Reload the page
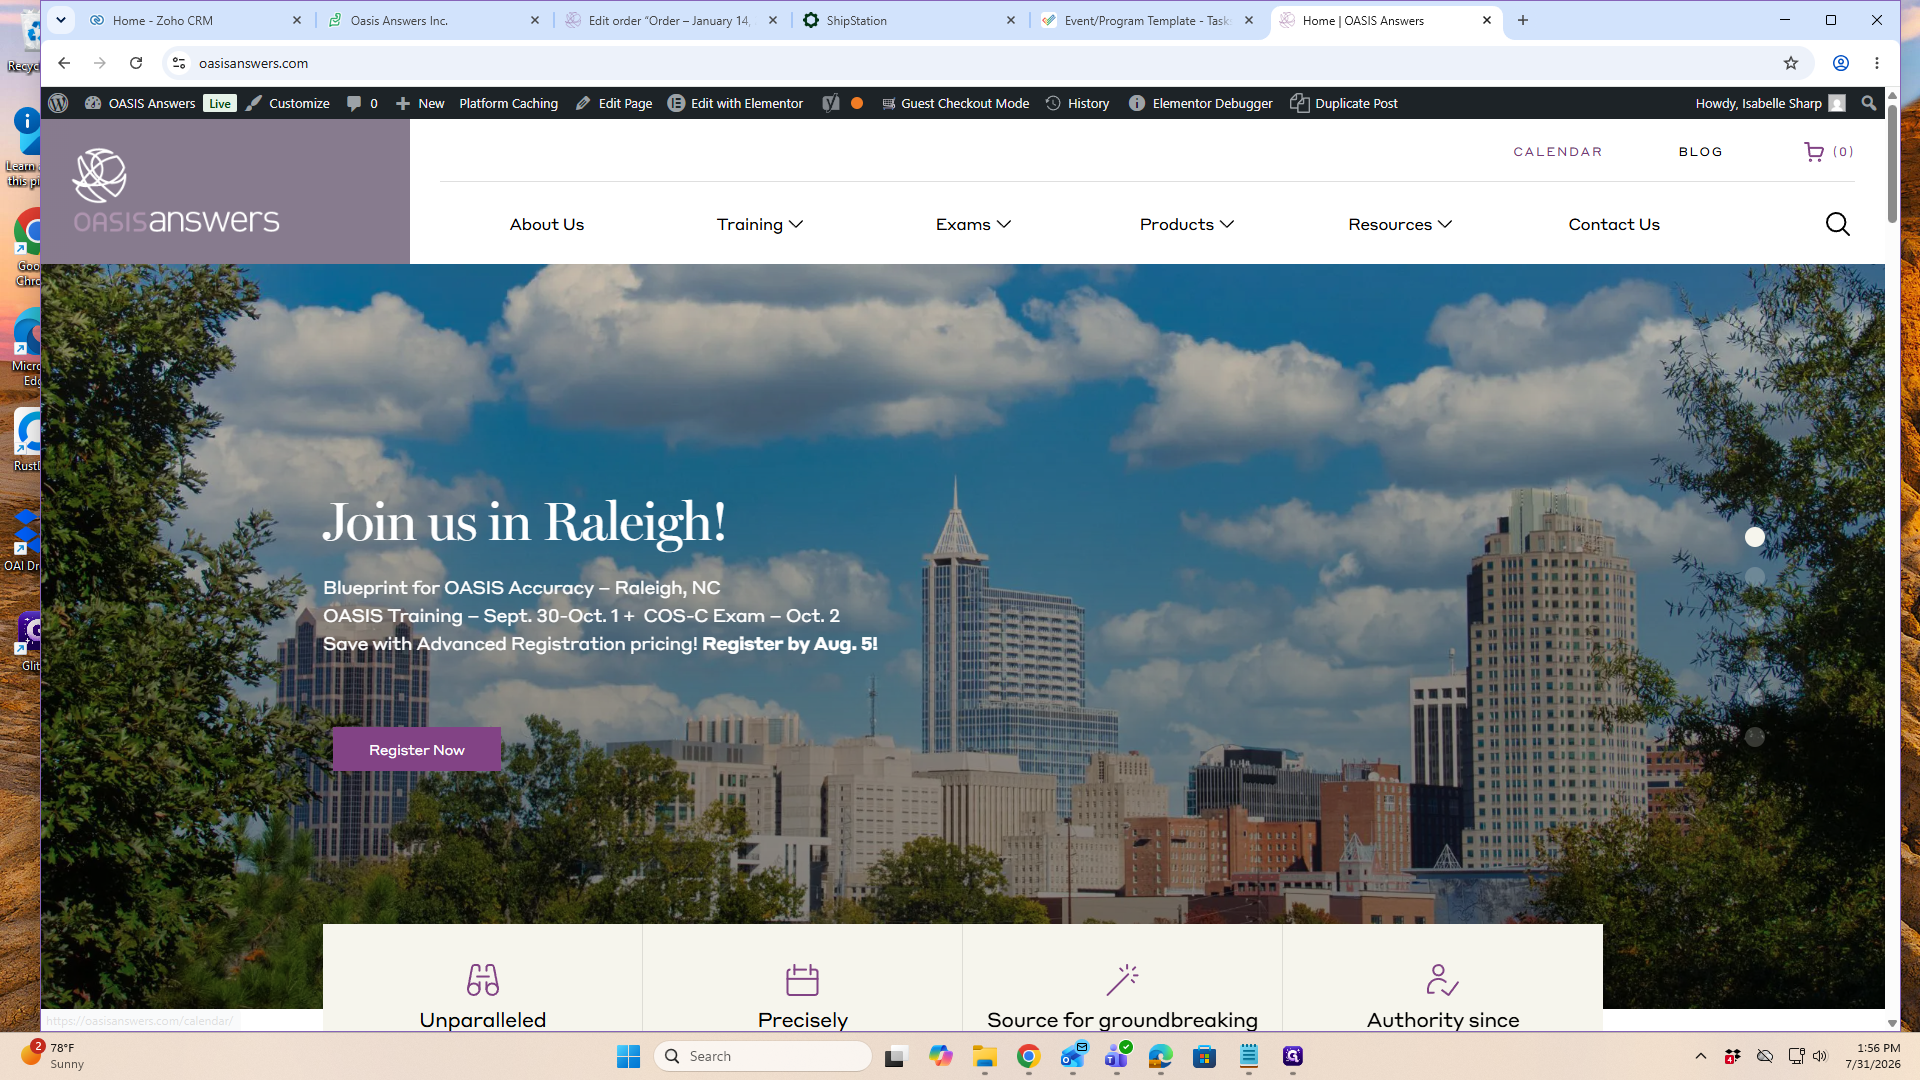Image resolution: width=1920 pixels, height=1080 pixels. [136, 63]
